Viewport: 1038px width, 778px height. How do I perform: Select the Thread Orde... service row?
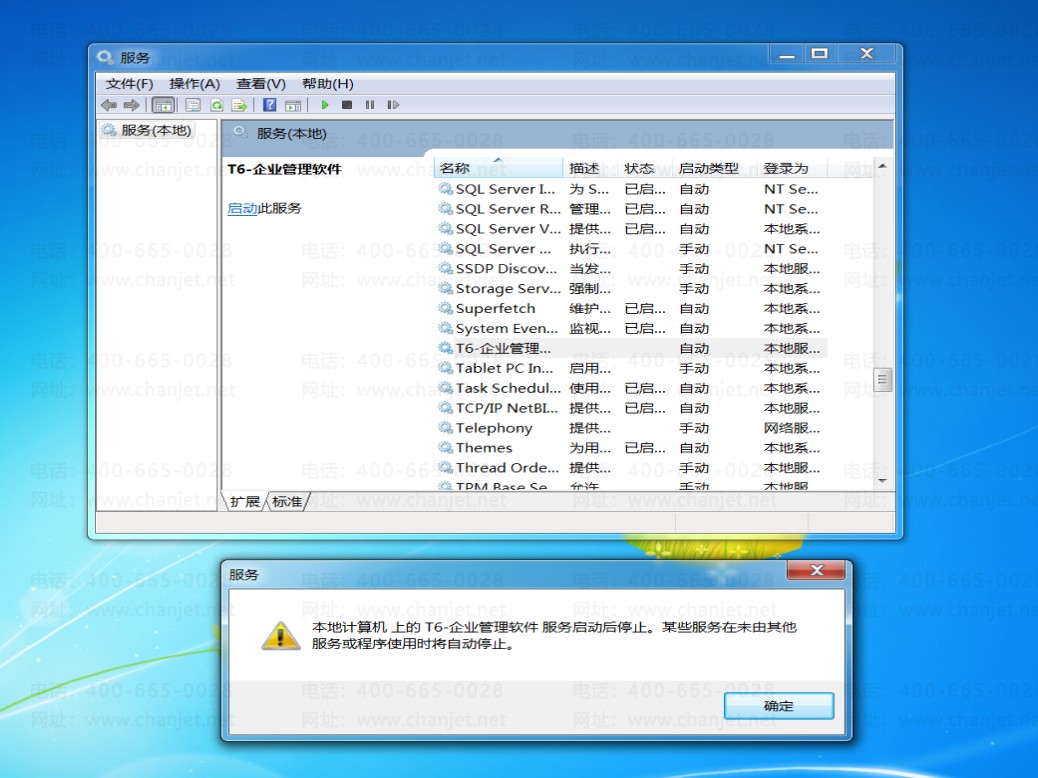tap(631, 467)
